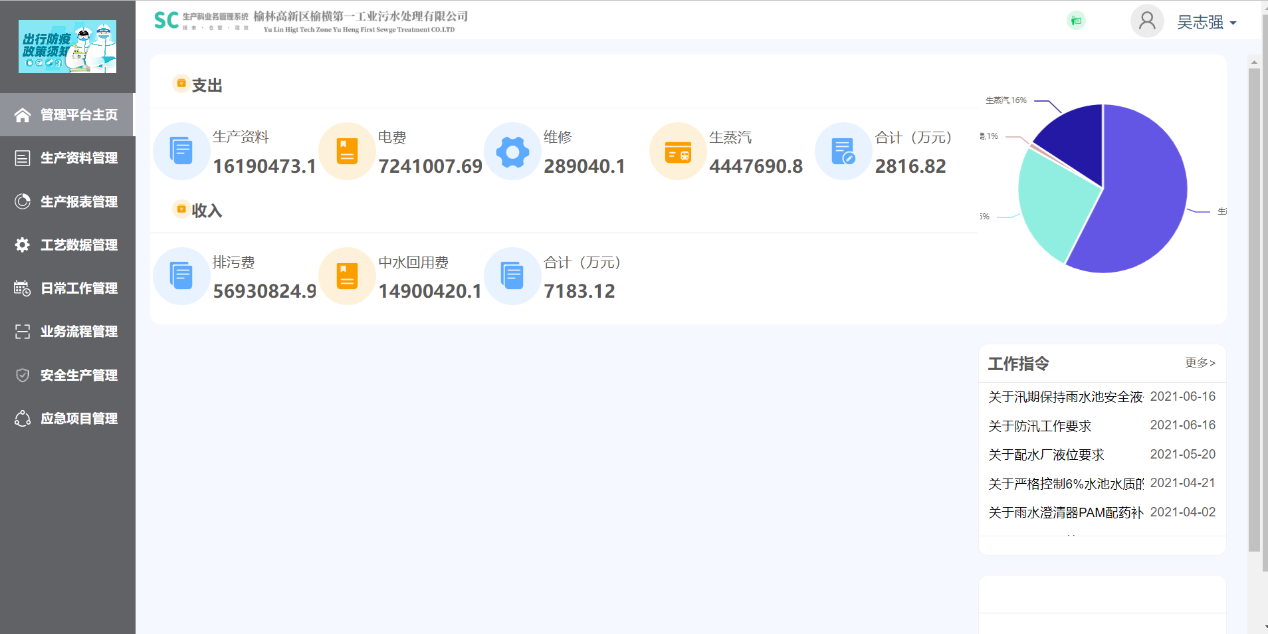
Task: Click the expense 合计 edit-document icon
Action: 843,151
